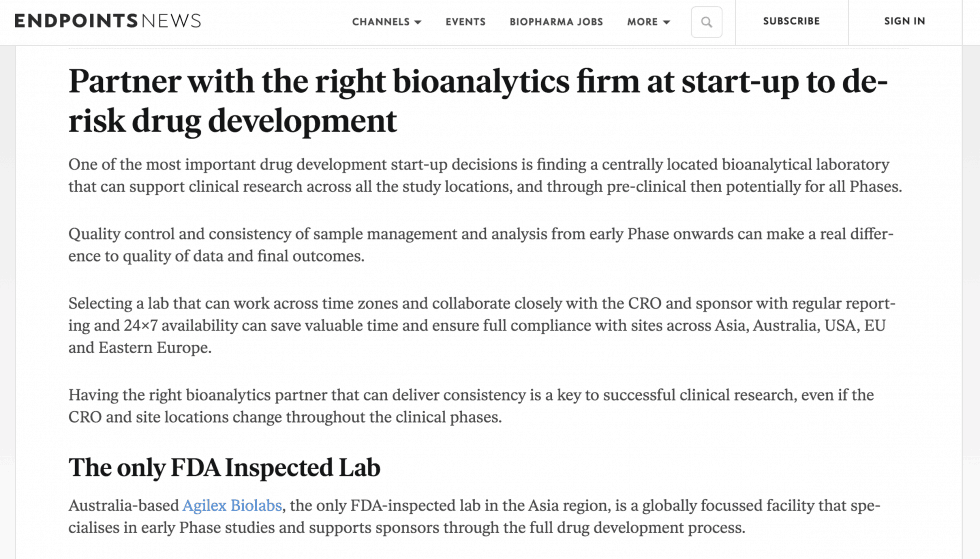Follow the Agilex Biolabs link
The image size is (980, 559).
tap(232, 505)
